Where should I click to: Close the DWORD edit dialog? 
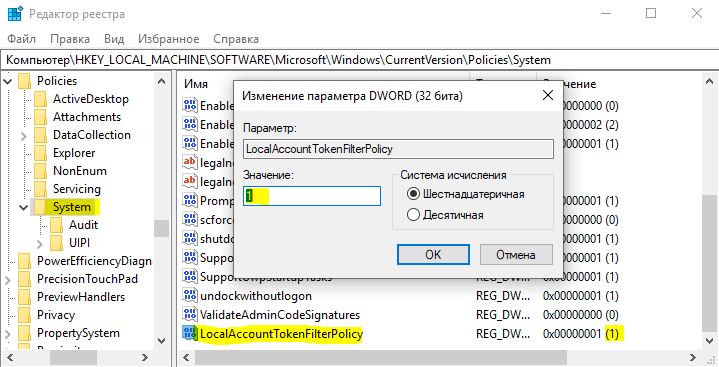coord(548,95)
